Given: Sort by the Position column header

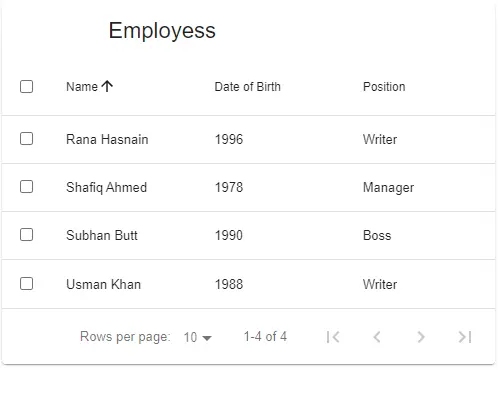Looking at the screenshot, I should tap(384, 87).
